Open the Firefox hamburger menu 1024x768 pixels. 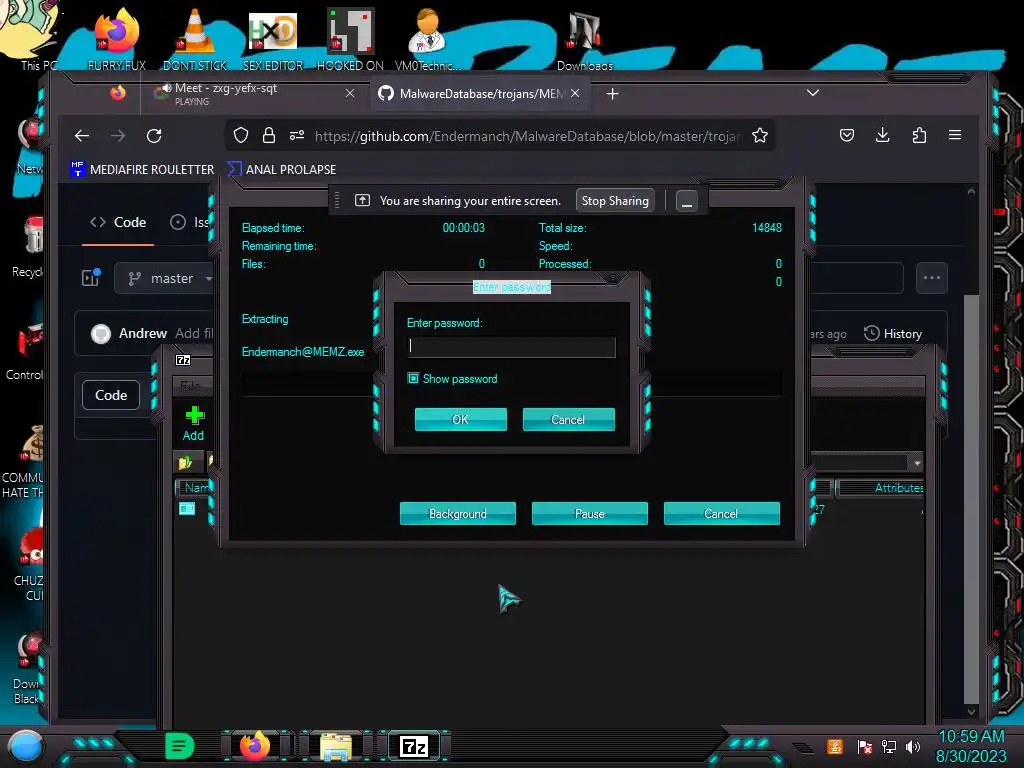pyautogui.click(x=955, y=135)
